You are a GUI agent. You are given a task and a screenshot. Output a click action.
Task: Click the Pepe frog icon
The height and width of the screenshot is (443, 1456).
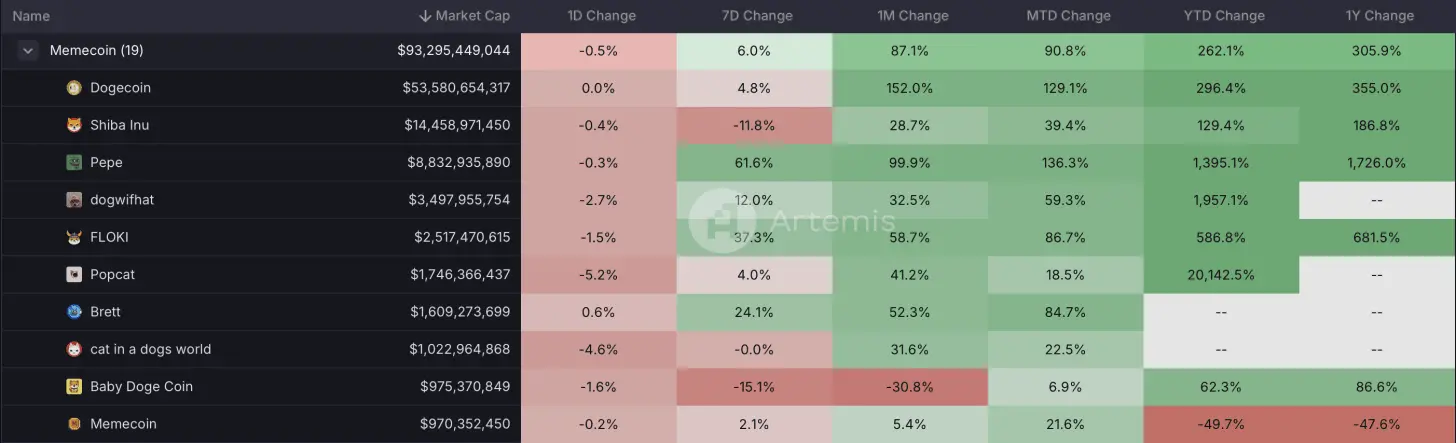(74, 162)
